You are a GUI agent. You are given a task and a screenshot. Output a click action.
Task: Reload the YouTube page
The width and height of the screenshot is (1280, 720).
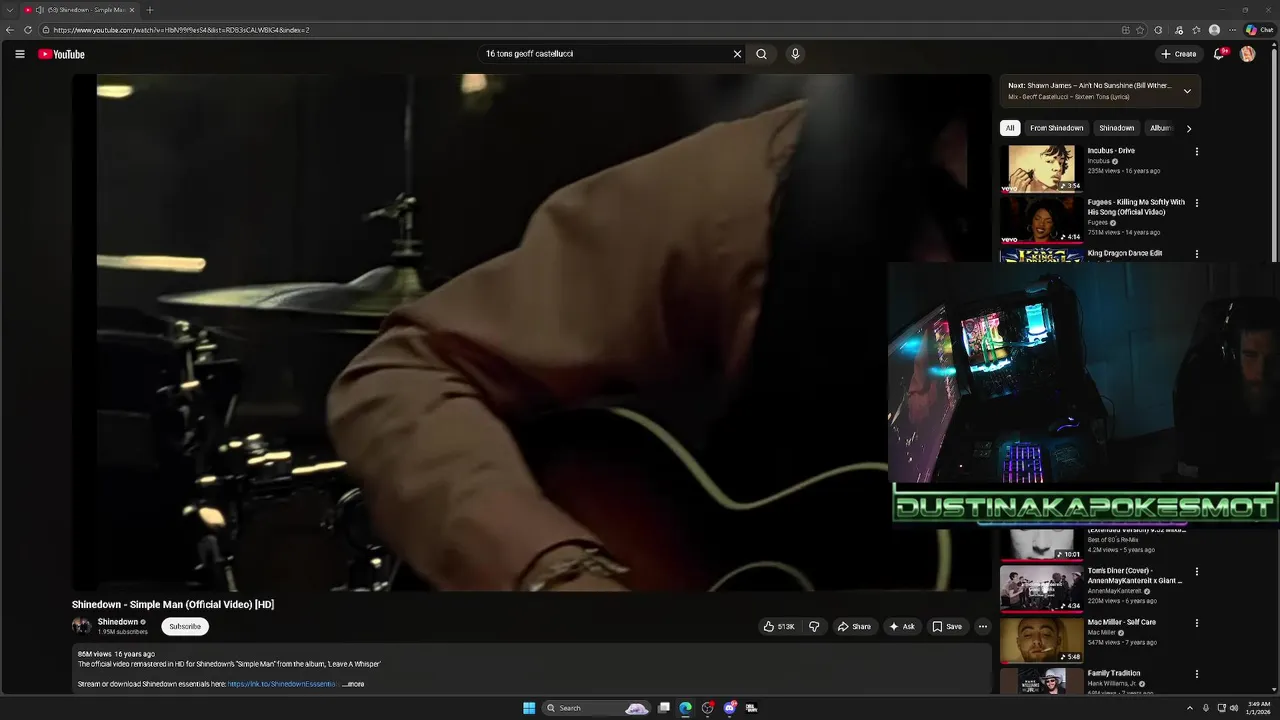coord(28,30)
